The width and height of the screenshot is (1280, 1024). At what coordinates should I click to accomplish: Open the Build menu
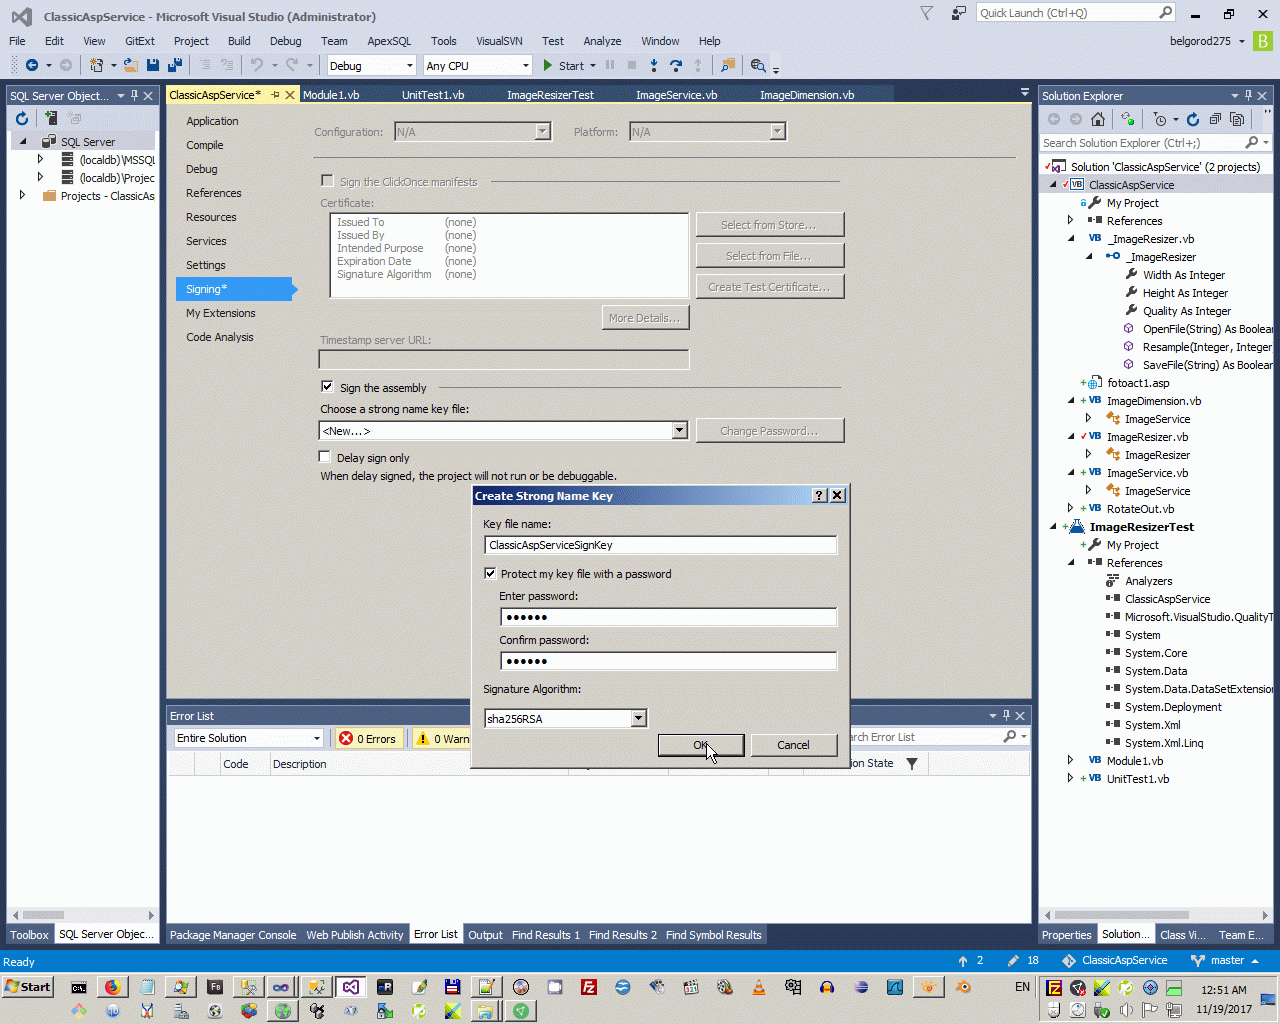[x=239, y=41]
